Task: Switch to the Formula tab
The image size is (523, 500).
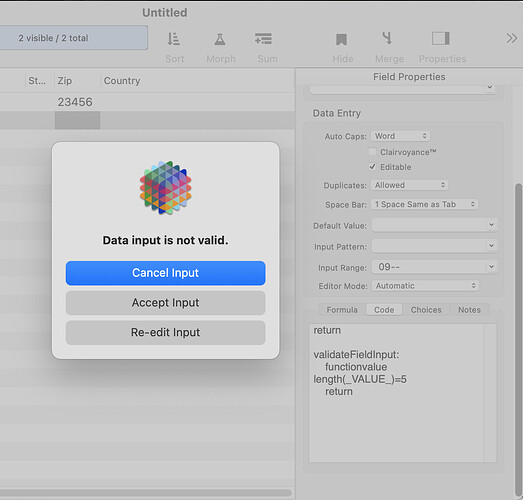Action: pyautogui.click(x=342, y=310)
